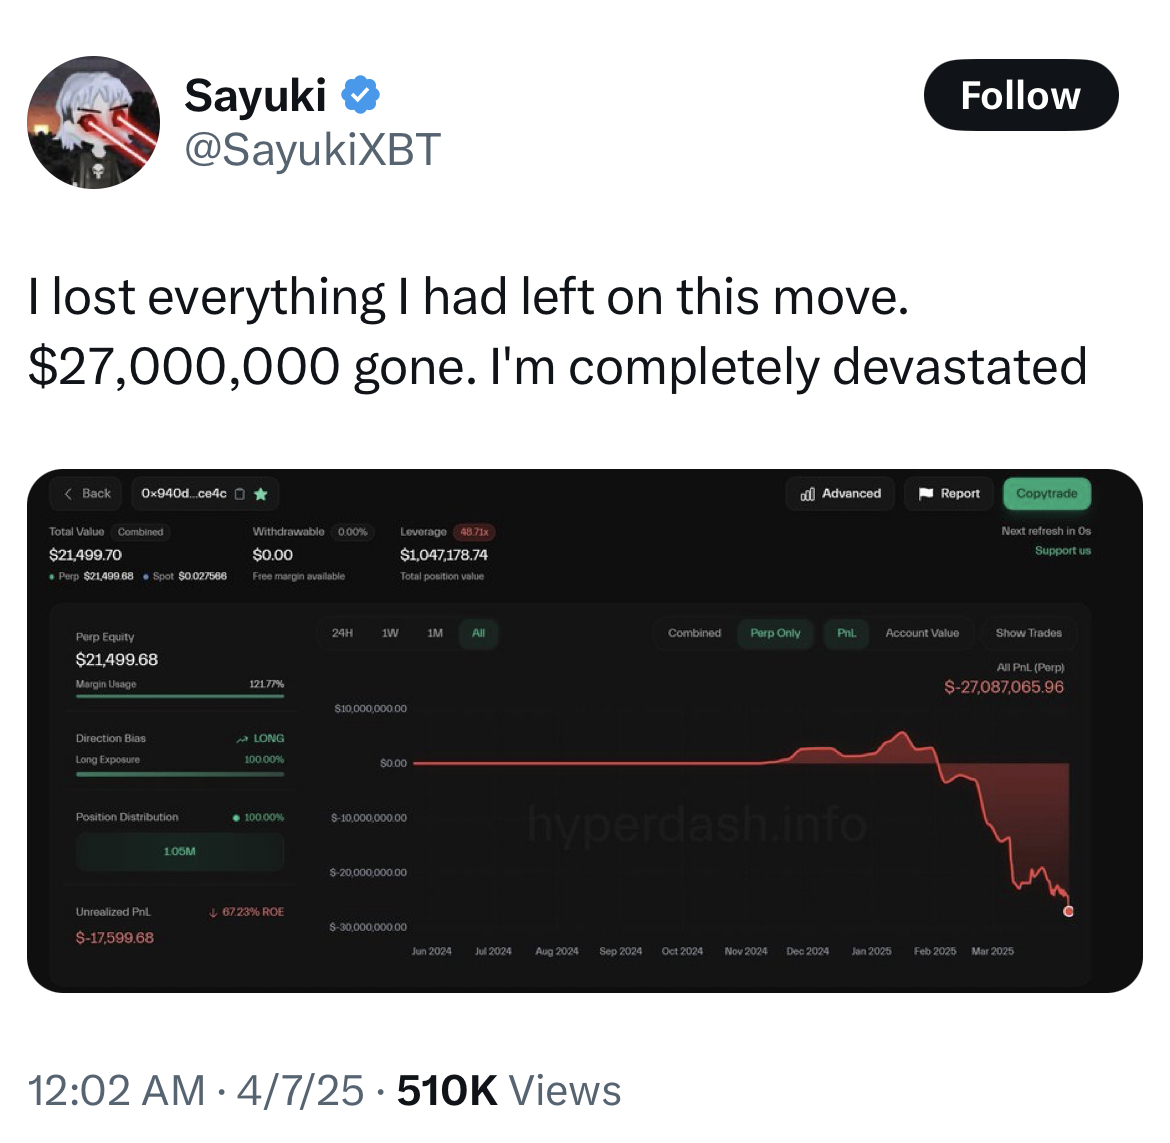Open the Advanced chart view
Viewport: 1170px width, 1143px height.
coord(840,493)
